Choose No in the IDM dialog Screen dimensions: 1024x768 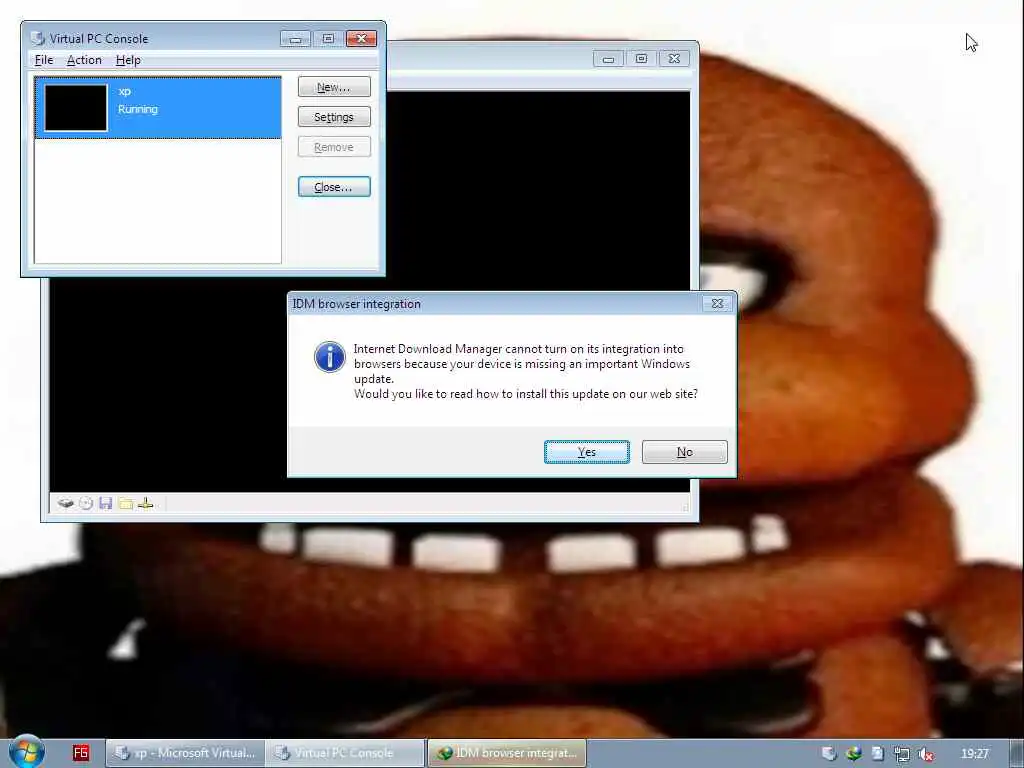(x=684, y=452)
